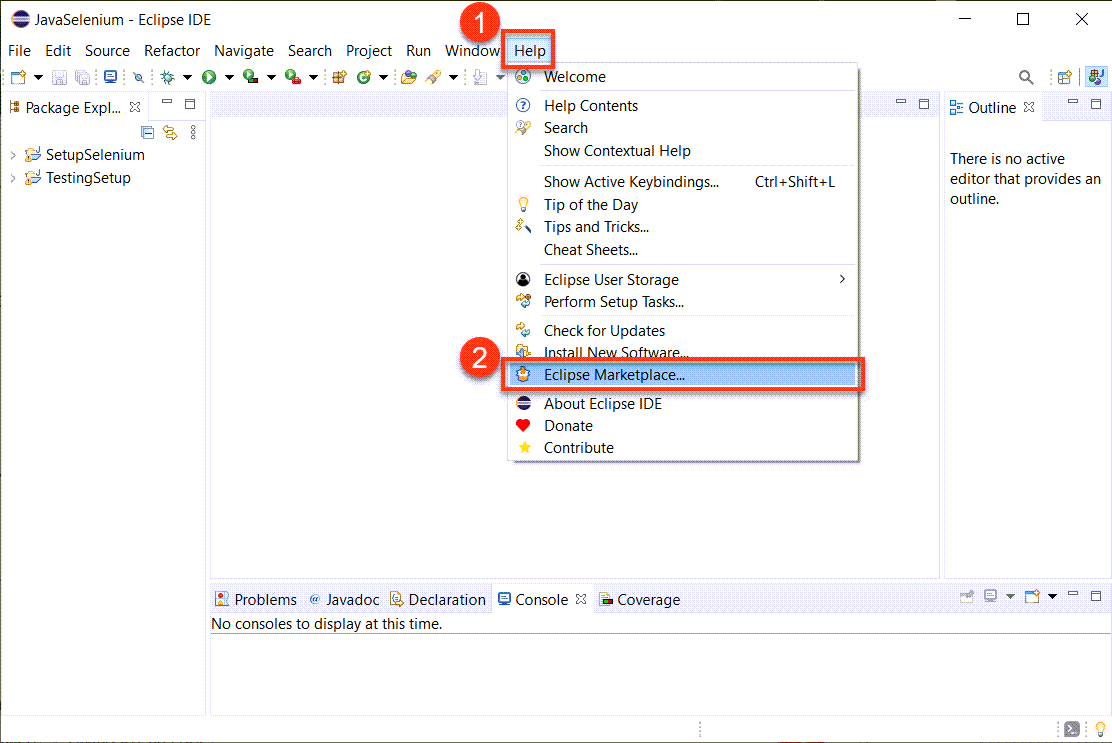Click Collapse All in Package Explorer
1112x743 pixels.
tap(148, 132)
